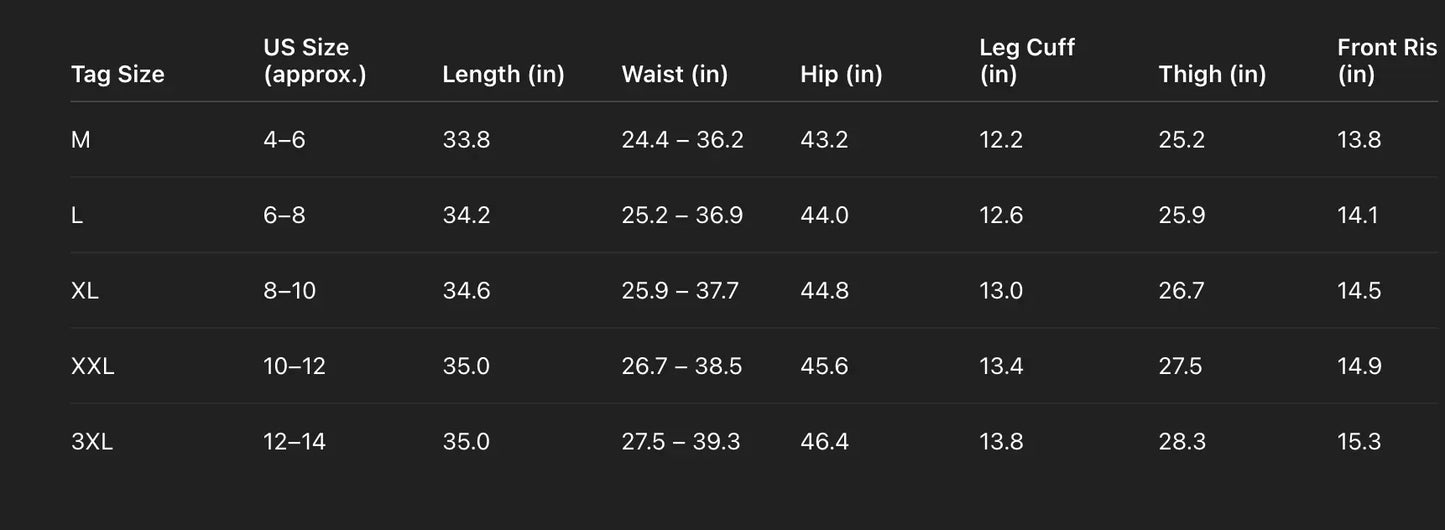Click the Front Rise column header
This screenshot has width=1445, height=530.
point(1386,61)
